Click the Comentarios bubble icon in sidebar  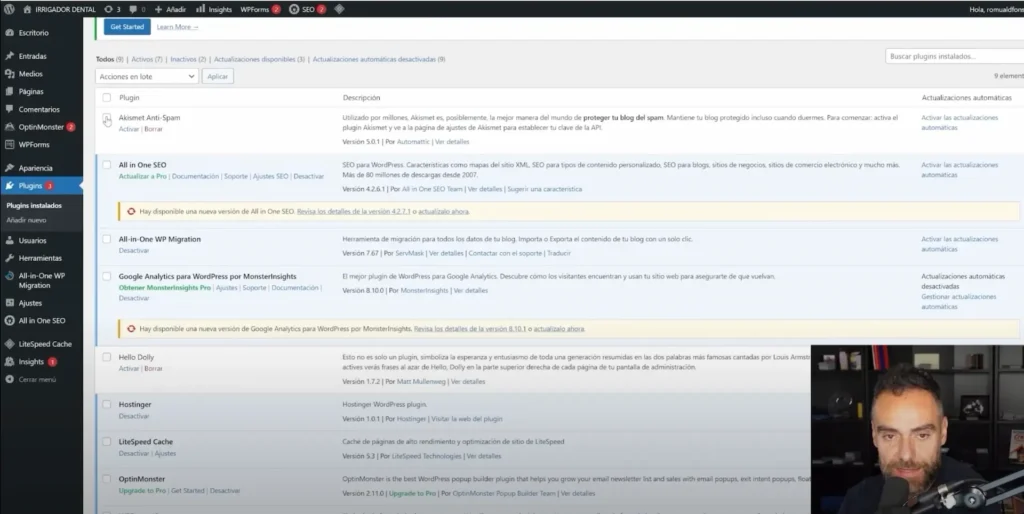coord(9,109)
